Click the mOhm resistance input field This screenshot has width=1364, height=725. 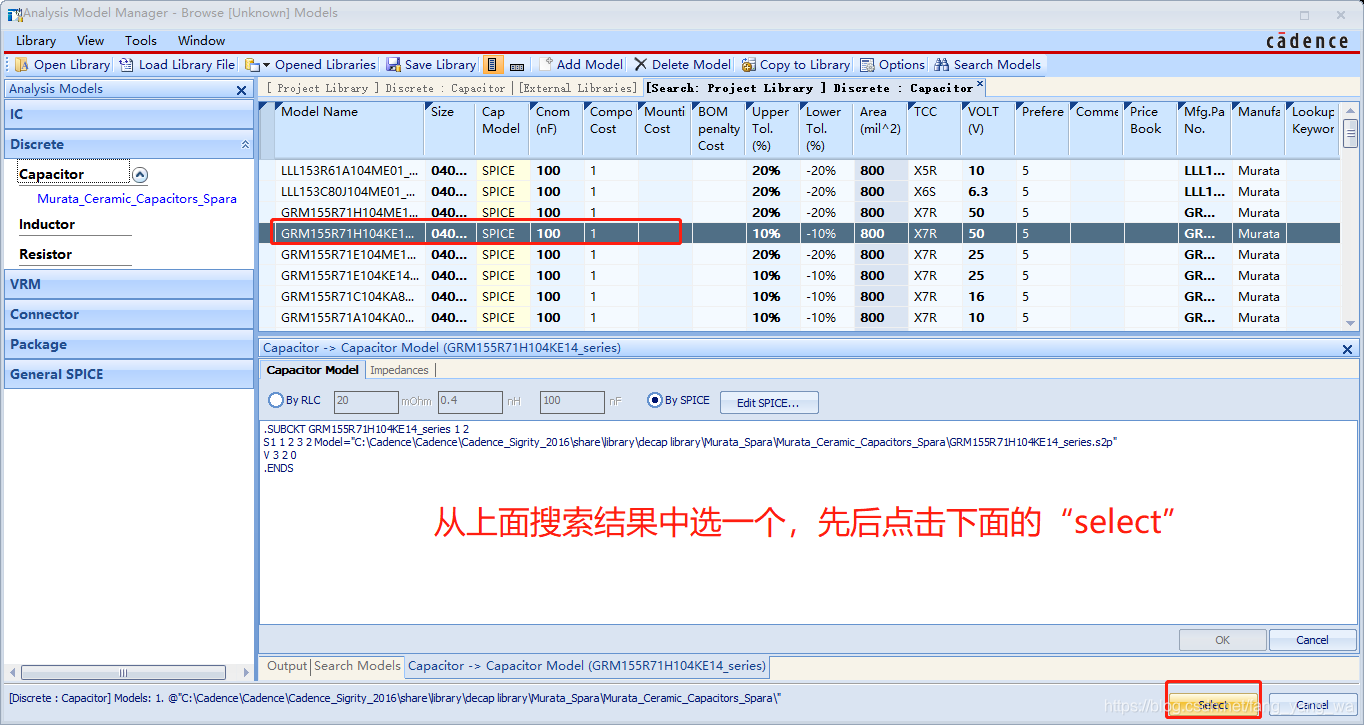[x=365, y=401]
